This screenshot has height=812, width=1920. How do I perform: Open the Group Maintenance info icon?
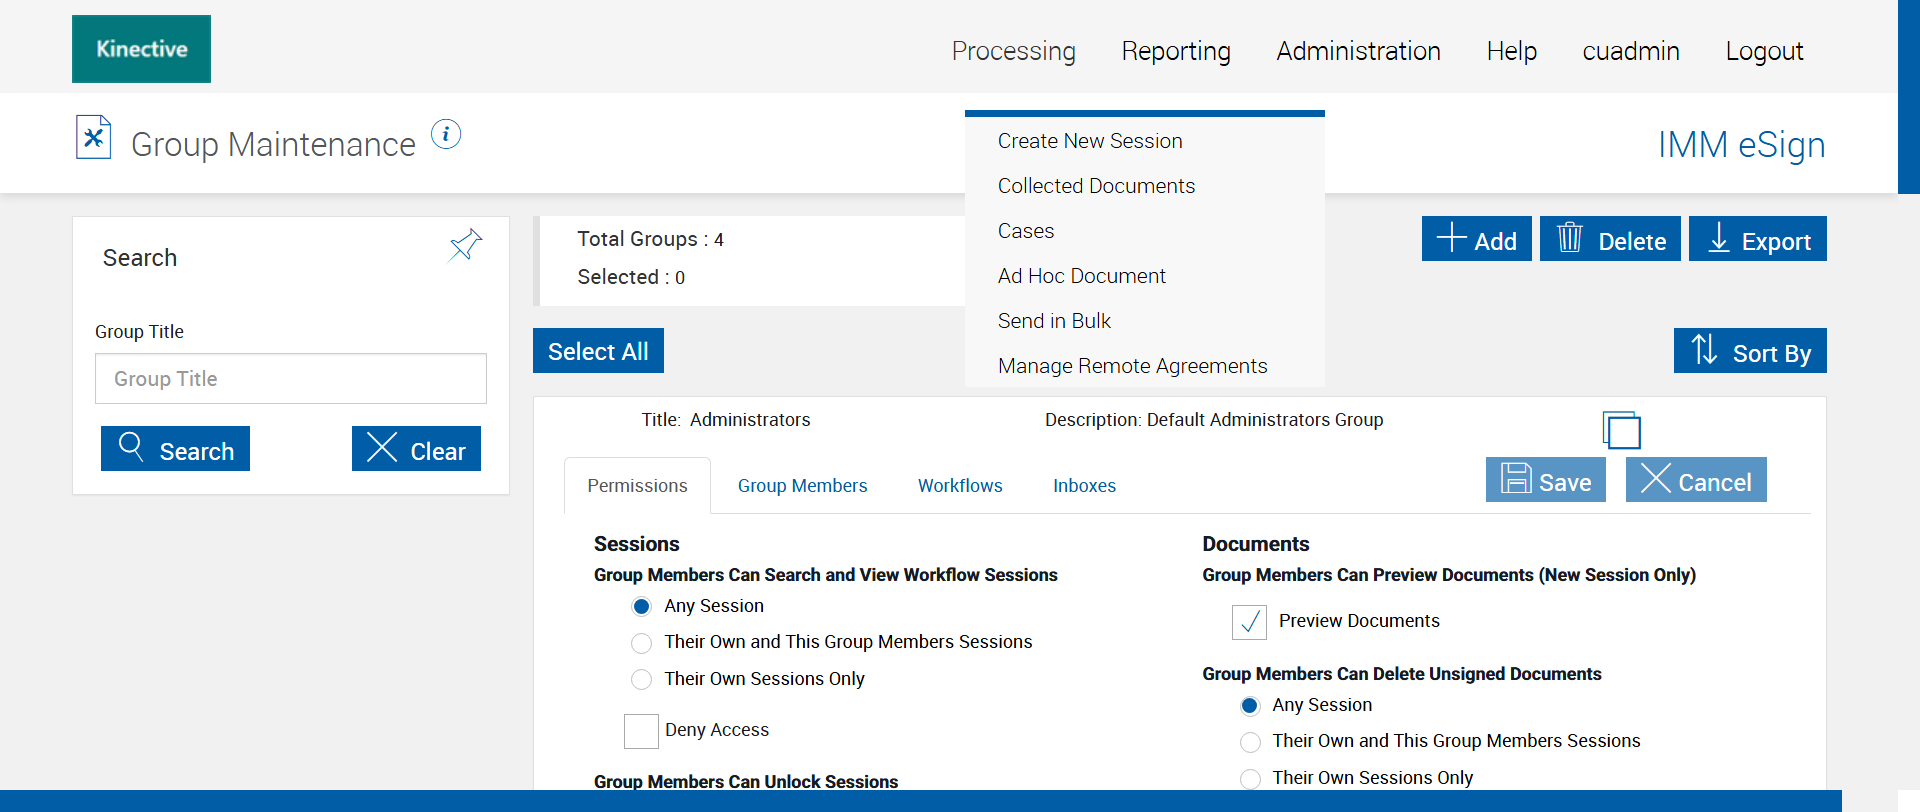(446, 134)
